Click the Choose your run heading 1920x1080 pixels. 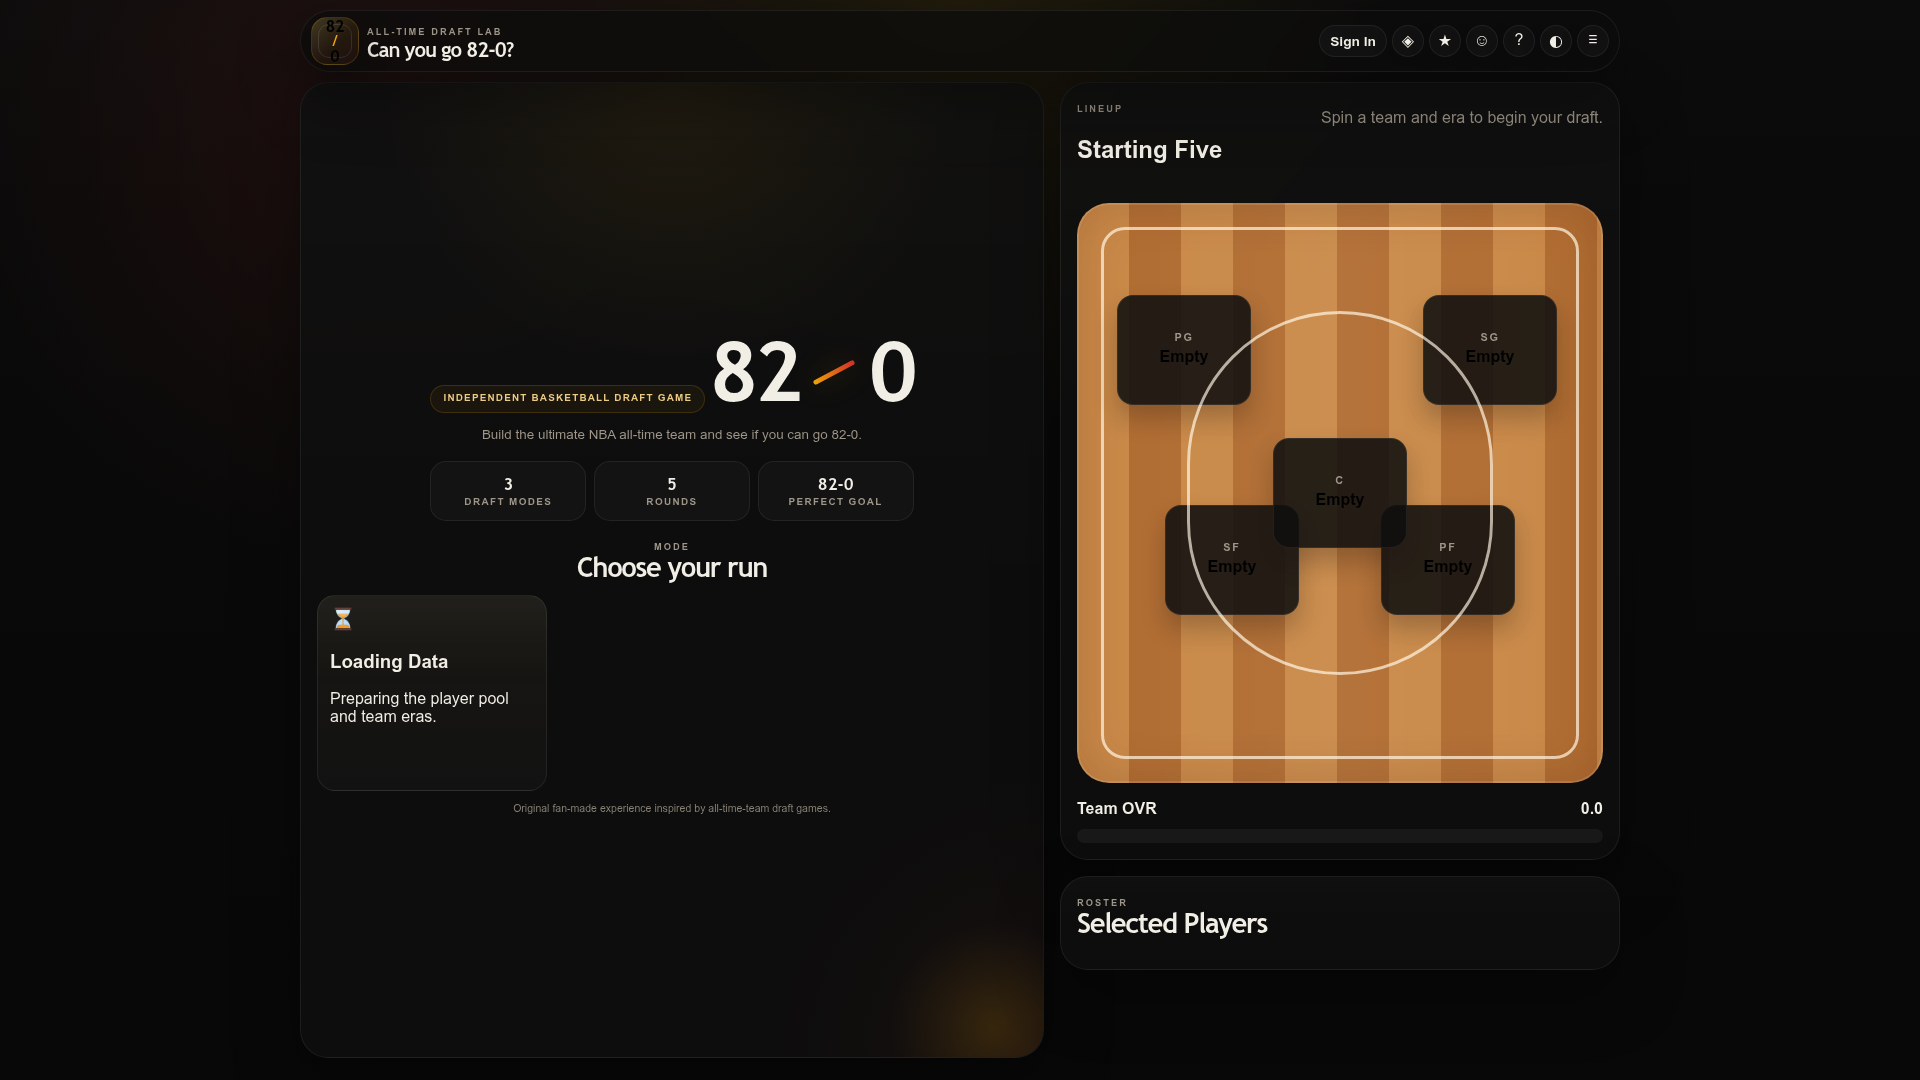click(672, 568)
